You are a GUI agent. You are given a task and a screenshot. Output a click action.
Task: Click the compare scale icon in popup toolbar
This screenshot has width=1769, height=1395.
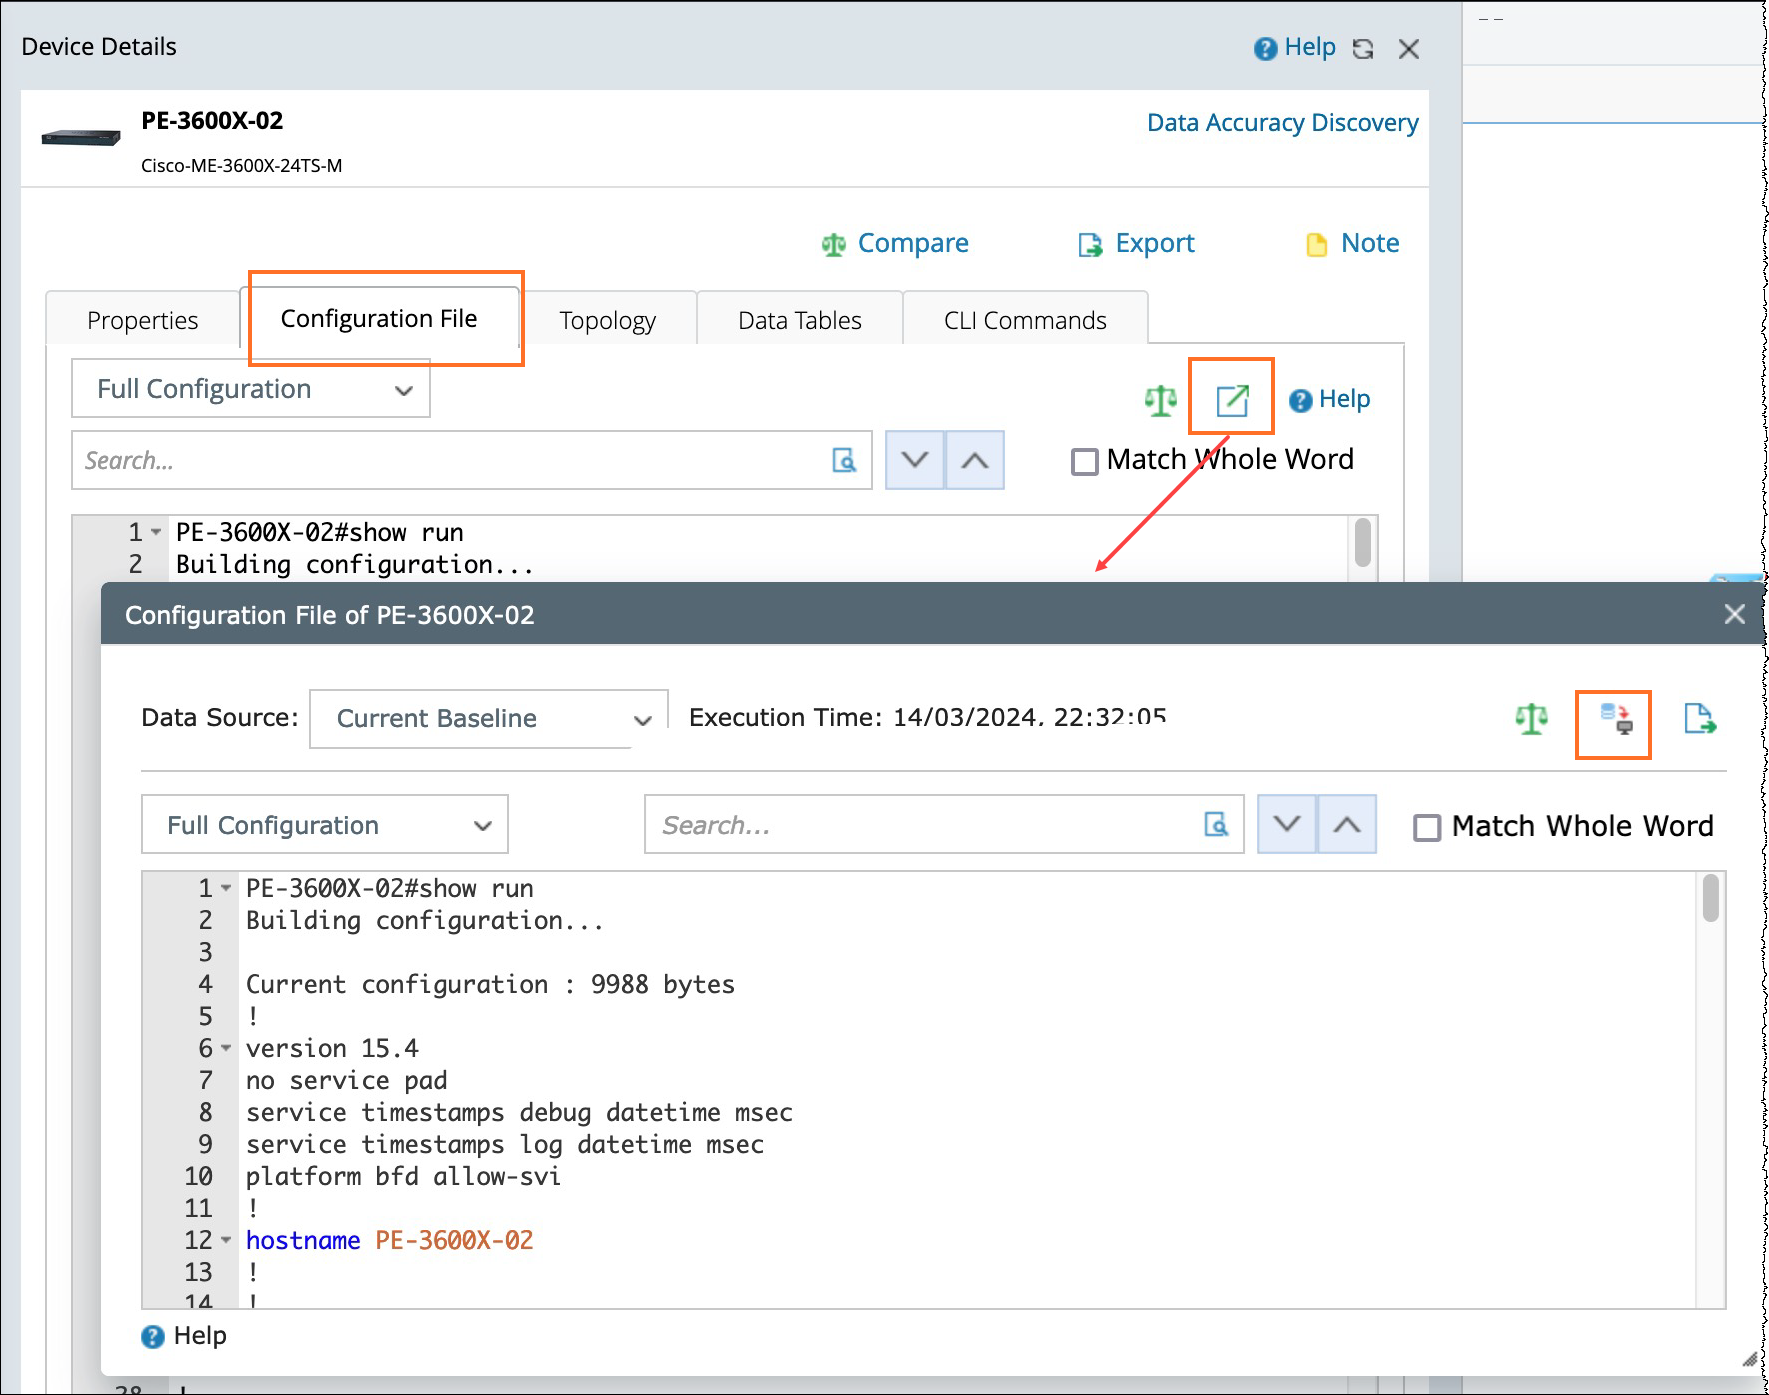tap(1531, 719)
